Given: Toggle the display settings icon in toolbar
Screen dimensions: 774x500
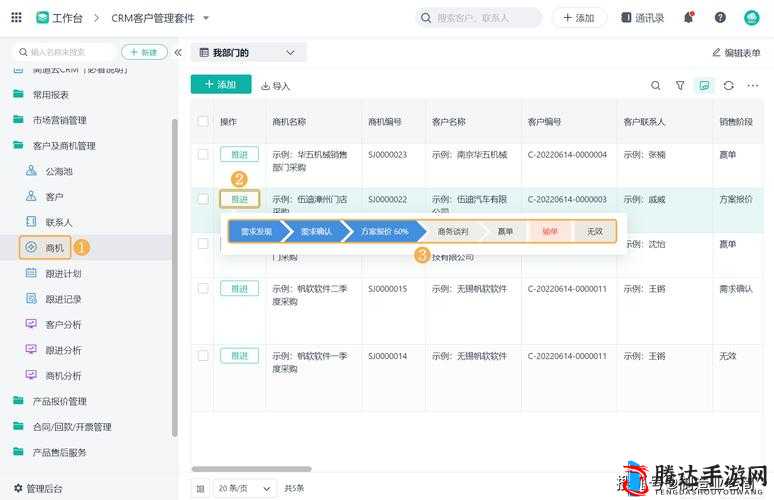Looking at the screenshot, I should tap(704, 85).
